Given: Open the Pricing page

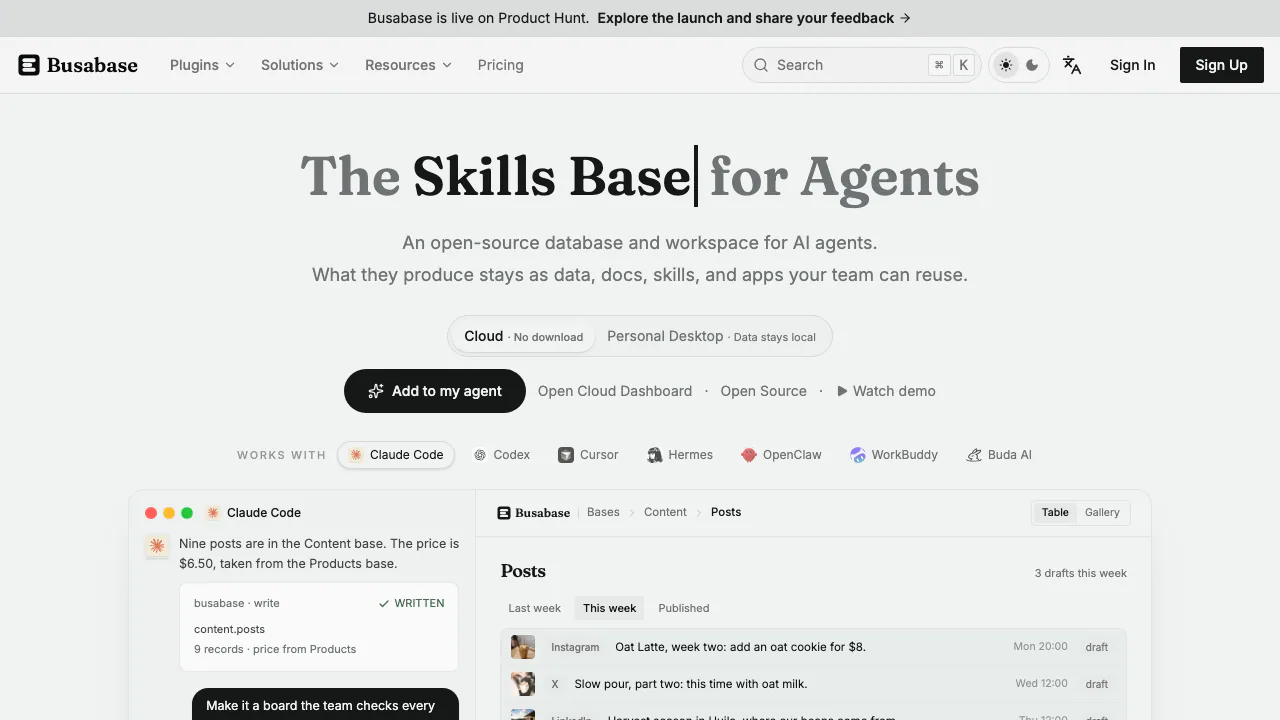Looking at the screenshot, I should tap(501, 65).
